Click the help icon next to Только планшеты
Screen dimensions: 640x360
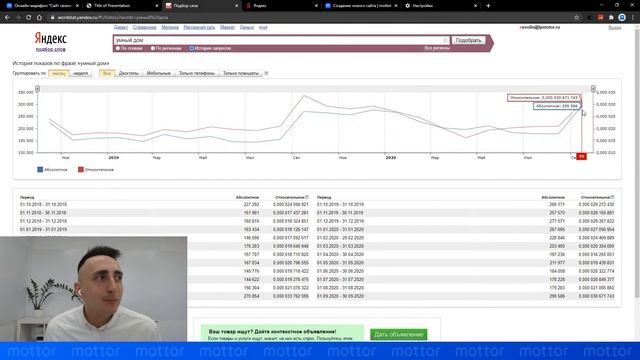coord(266,73)
